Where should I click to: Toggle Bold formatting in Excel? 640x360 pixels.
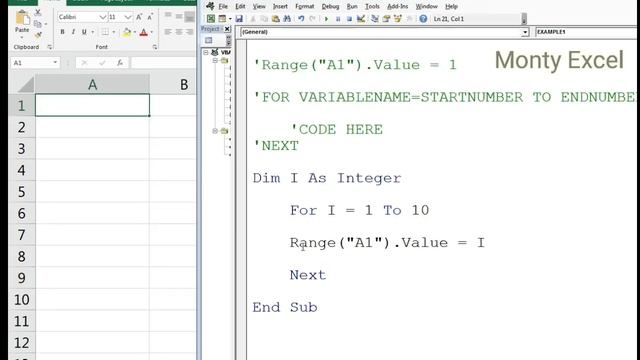tap(62, 32)
